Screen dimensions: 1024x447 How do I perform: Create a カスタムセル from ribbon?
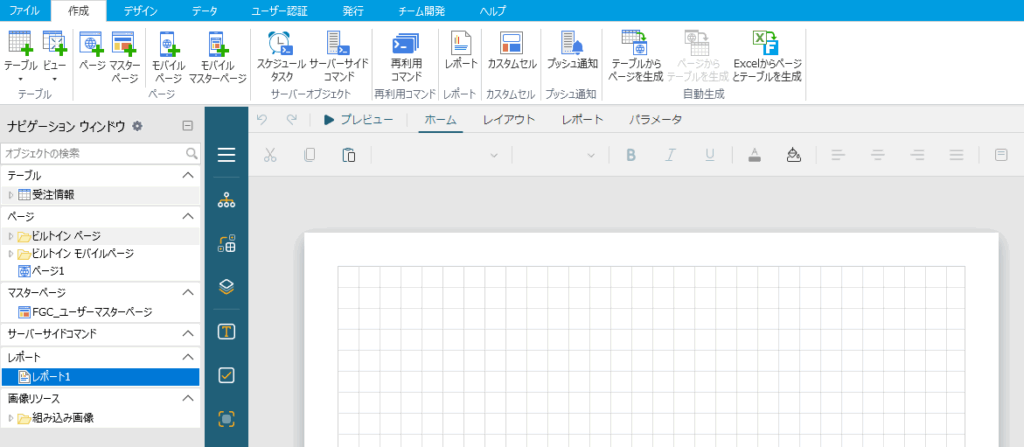pyautogui.click(x=511, y=44)
